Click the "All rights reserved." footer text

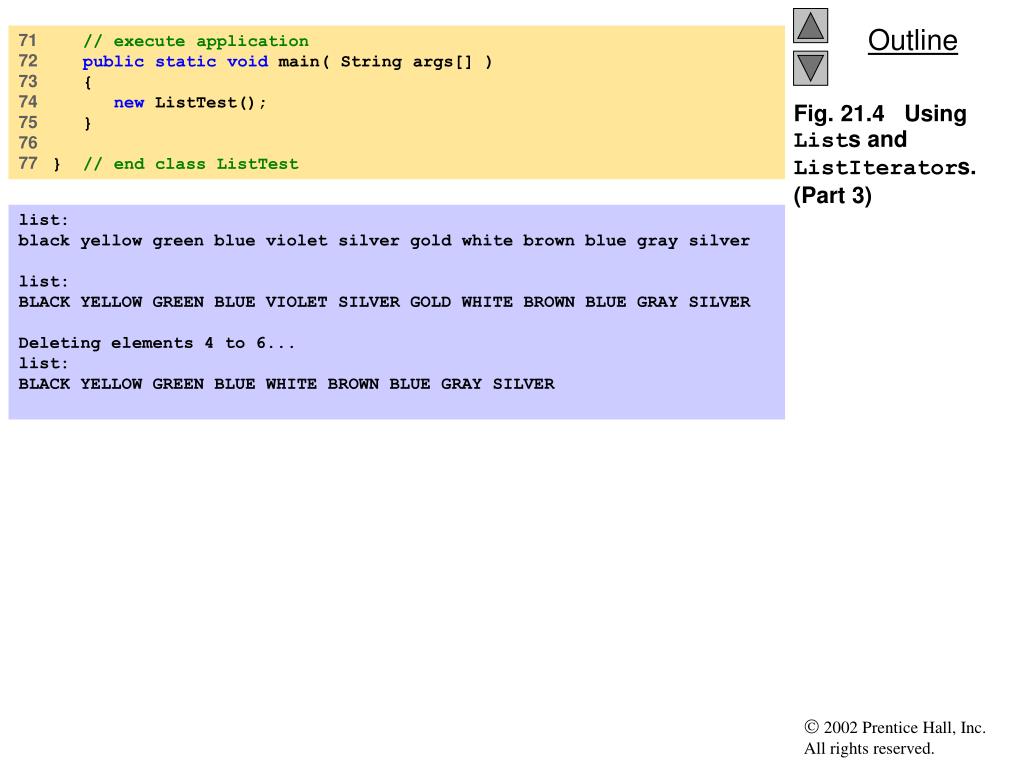click(869, 748)
